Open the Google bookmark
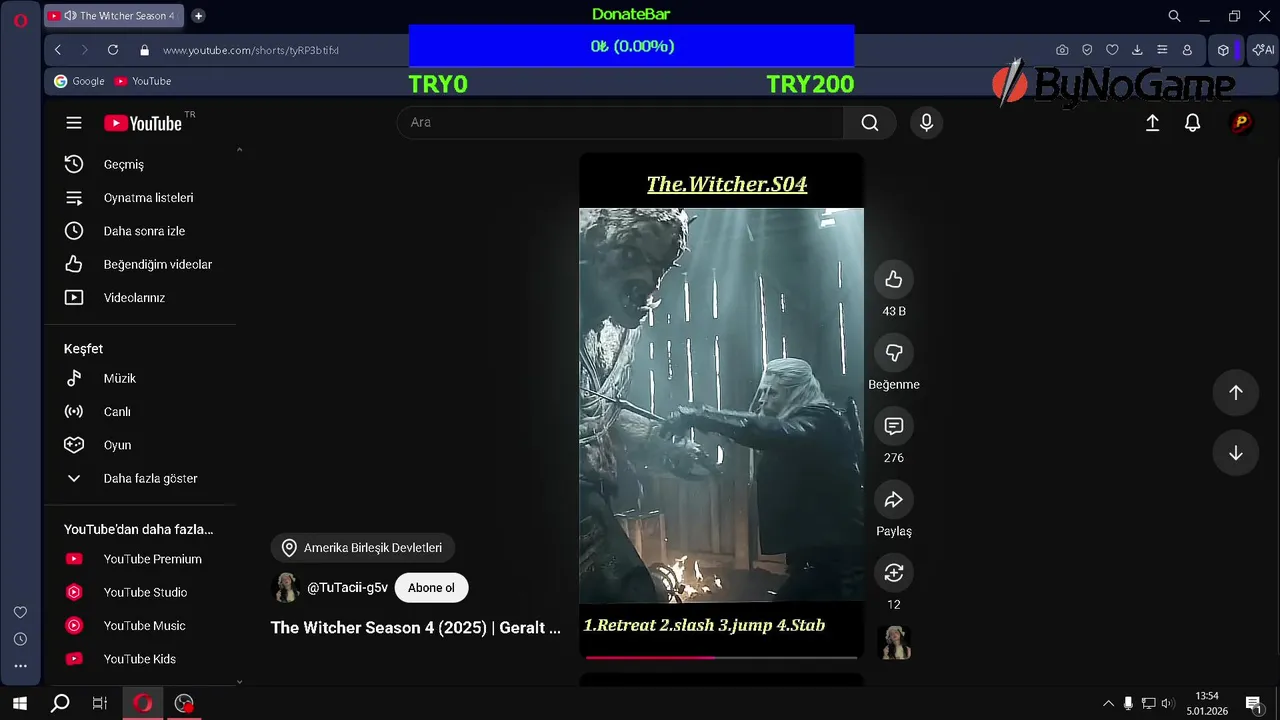 (79, 81)
